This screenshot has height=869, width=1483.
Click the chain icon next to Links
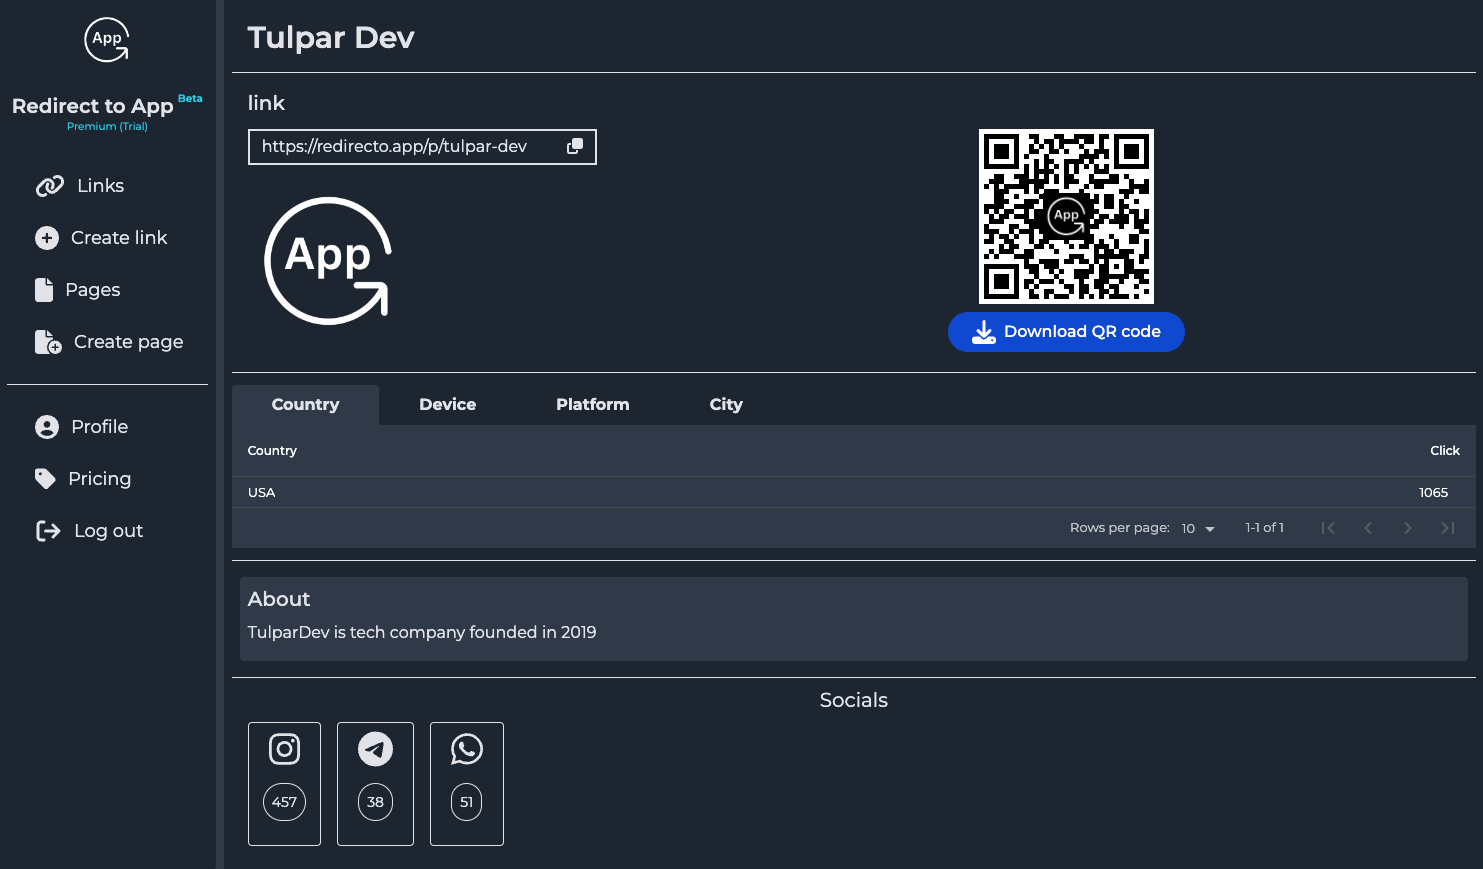coord(50,186)
